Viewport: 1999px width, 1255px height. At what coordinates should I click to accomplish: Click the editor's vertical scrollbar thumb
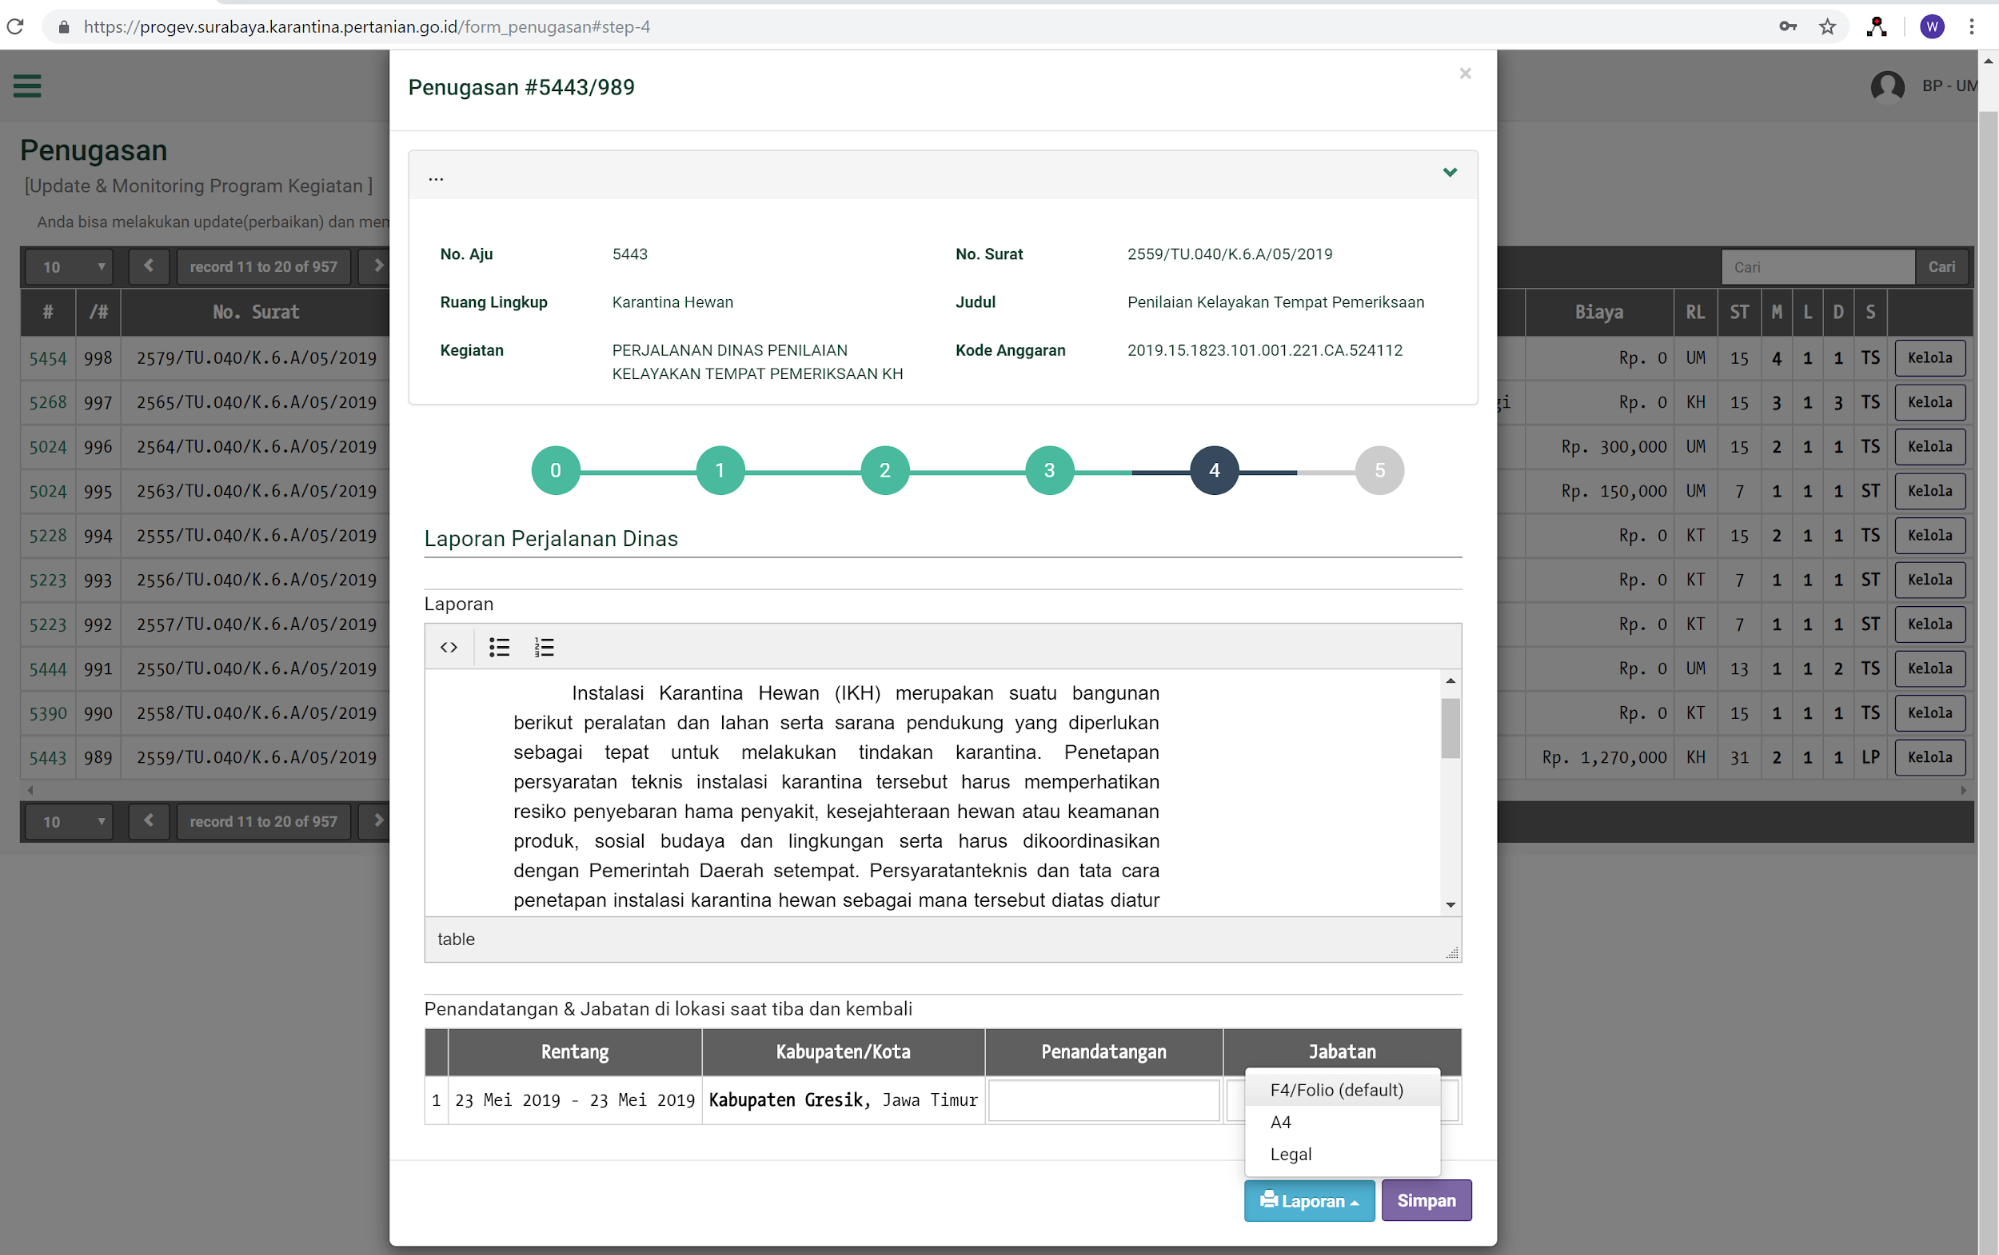(x=1450, y=728)
